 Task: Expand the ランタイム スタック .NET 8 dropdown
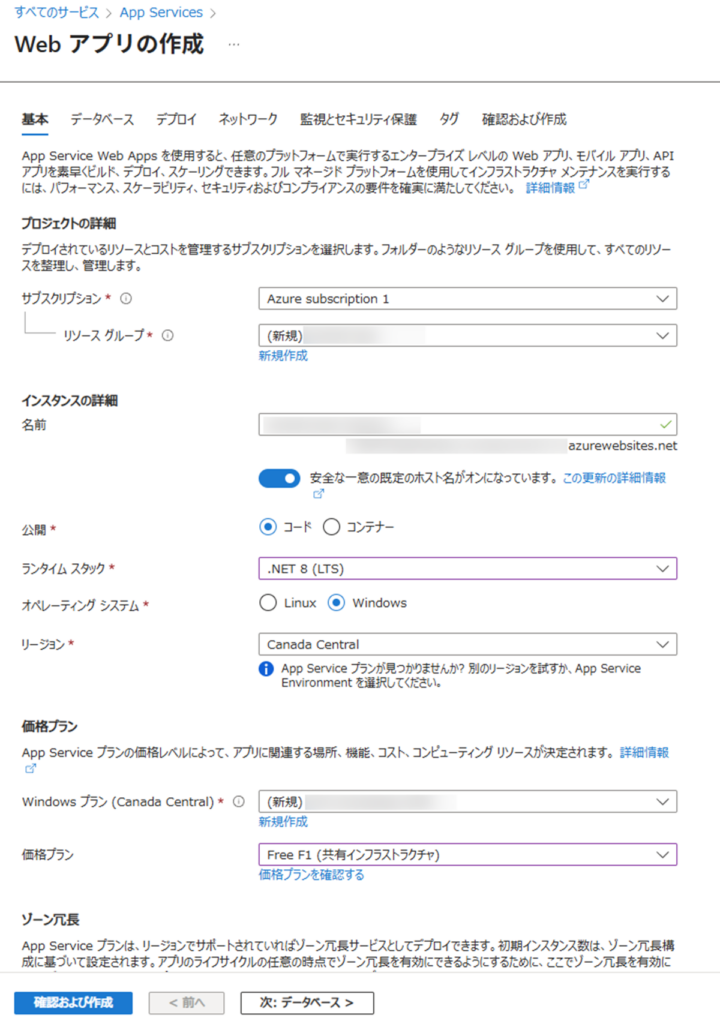click(x=467, y=568)
